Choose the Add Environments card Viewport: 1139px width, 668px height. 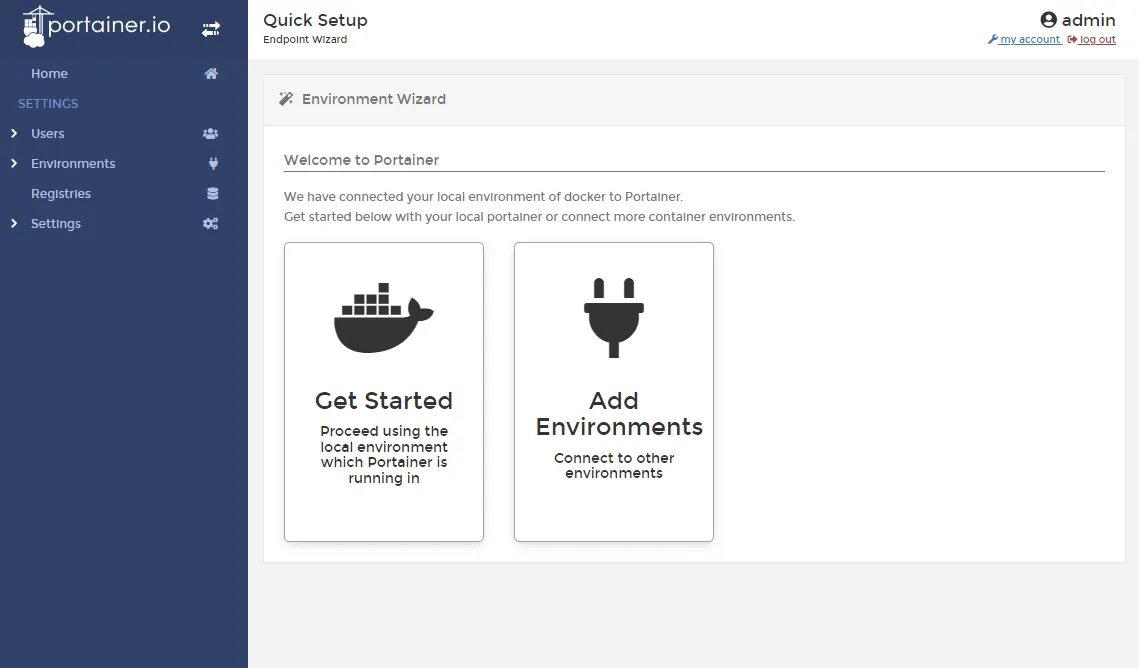pos(614,392)
